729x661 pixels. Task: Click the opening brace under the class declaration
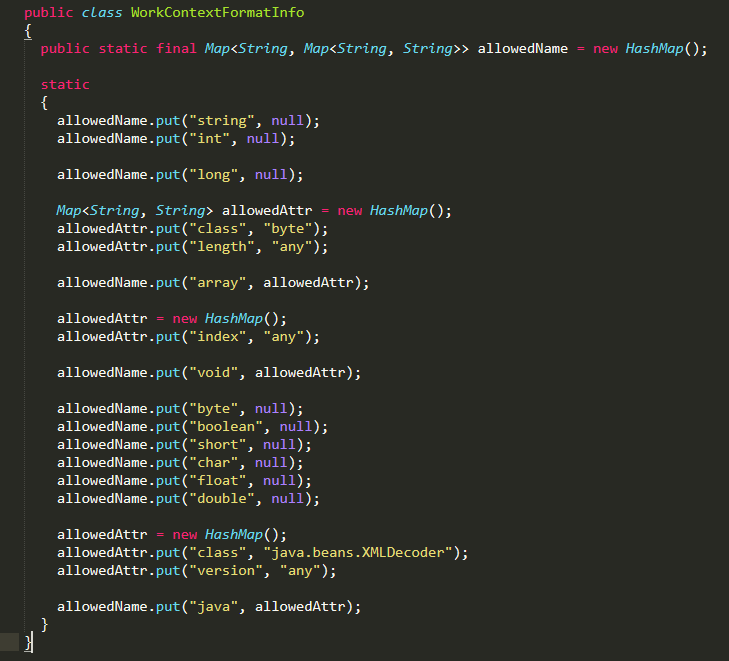(x=28, y=31)
